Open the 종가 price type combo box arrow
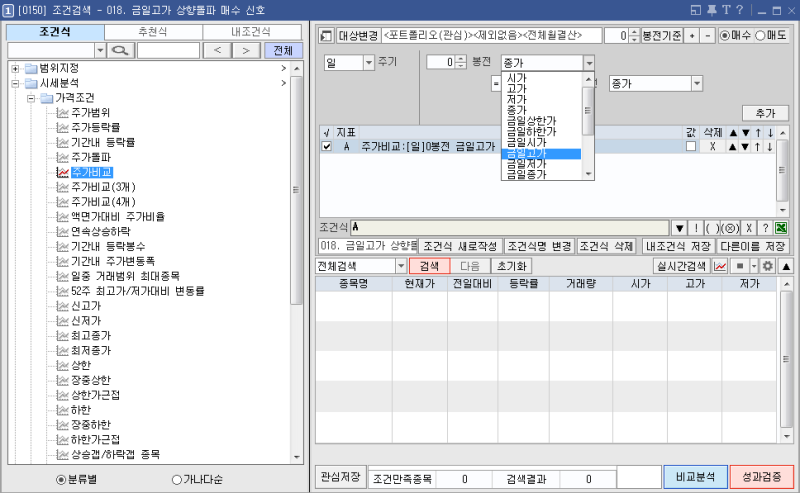Image resolution: width=800 pixels, height=493 pixels. (x=589, y=63)
